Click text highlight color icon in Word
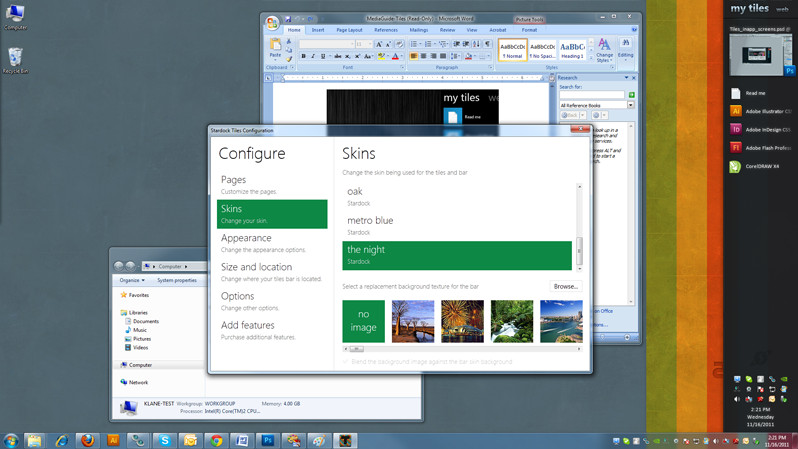The image size is (798, 449). coord(381,57)
